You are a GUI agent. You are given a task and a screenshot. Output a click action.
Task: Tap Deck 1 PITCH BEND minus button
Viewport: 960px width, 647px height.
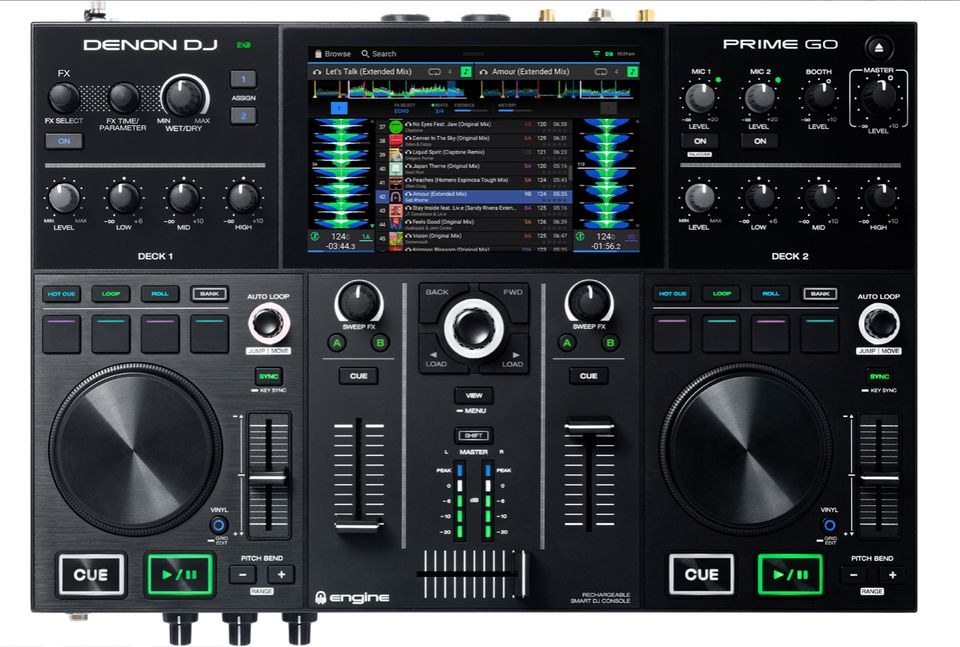(243, 575)
